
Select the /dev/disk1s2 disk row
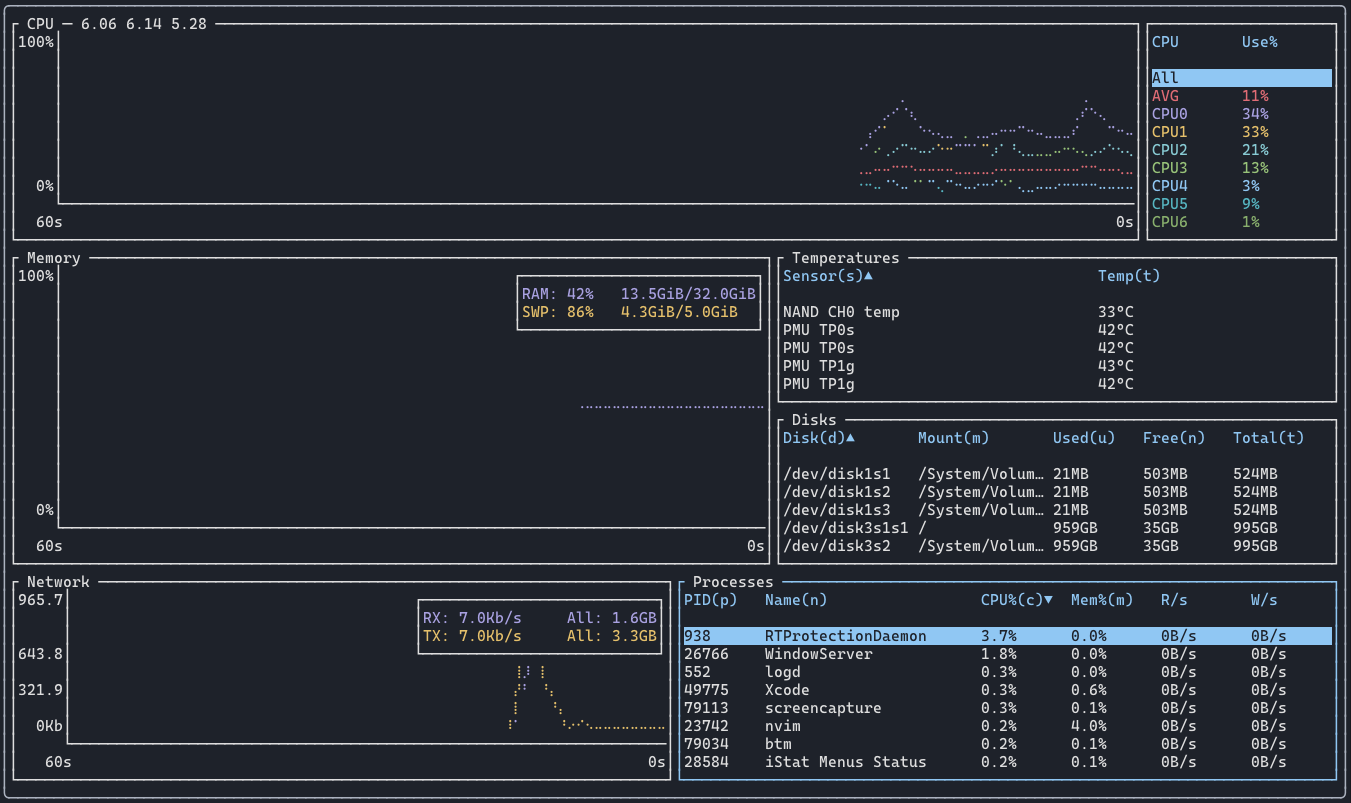tap(1057, 492)
